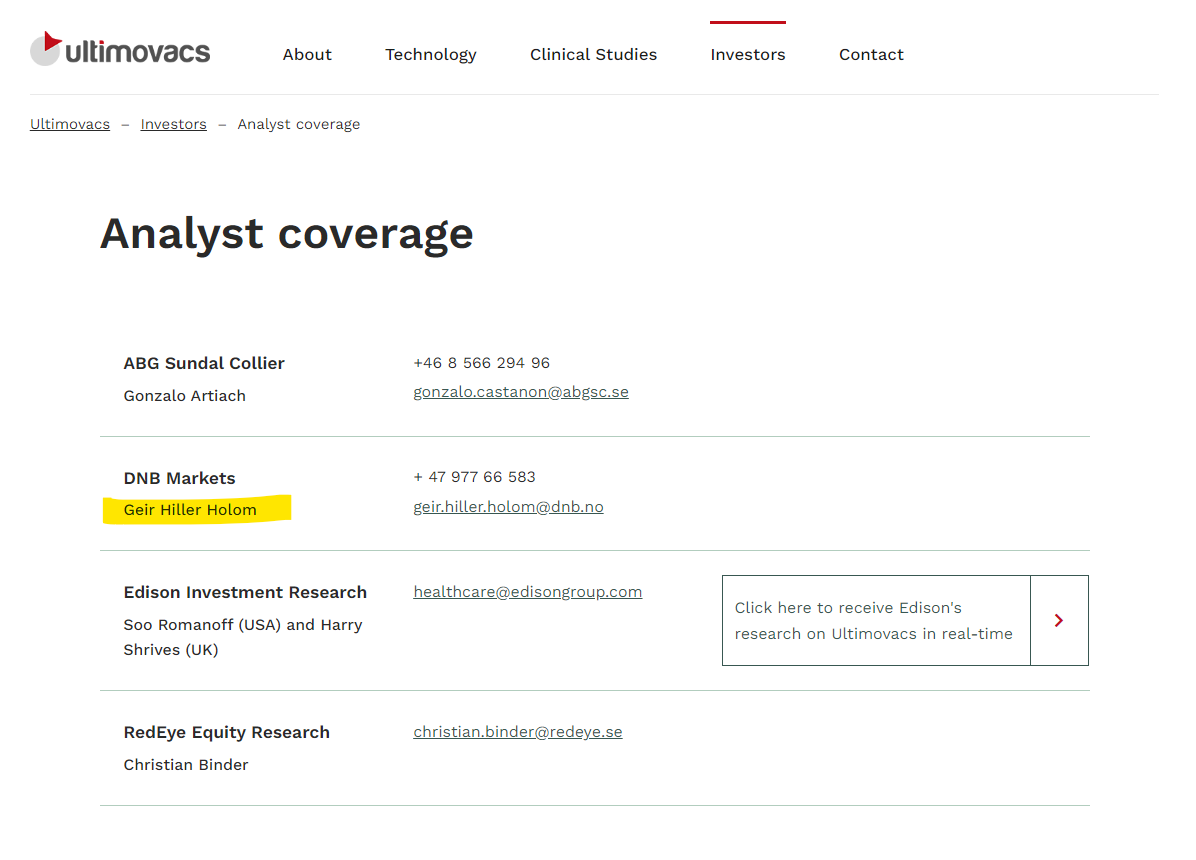1196x860 pixels.
Task: Open the About menu
Action: pyautogui.click(x=307, y=55)
